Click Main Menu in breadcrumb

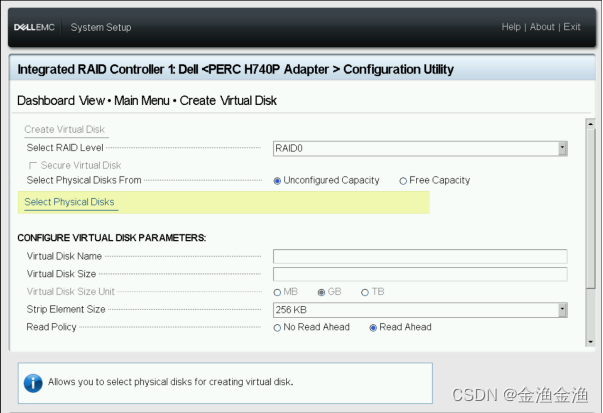pyautogui.click(x=142, y=101)
